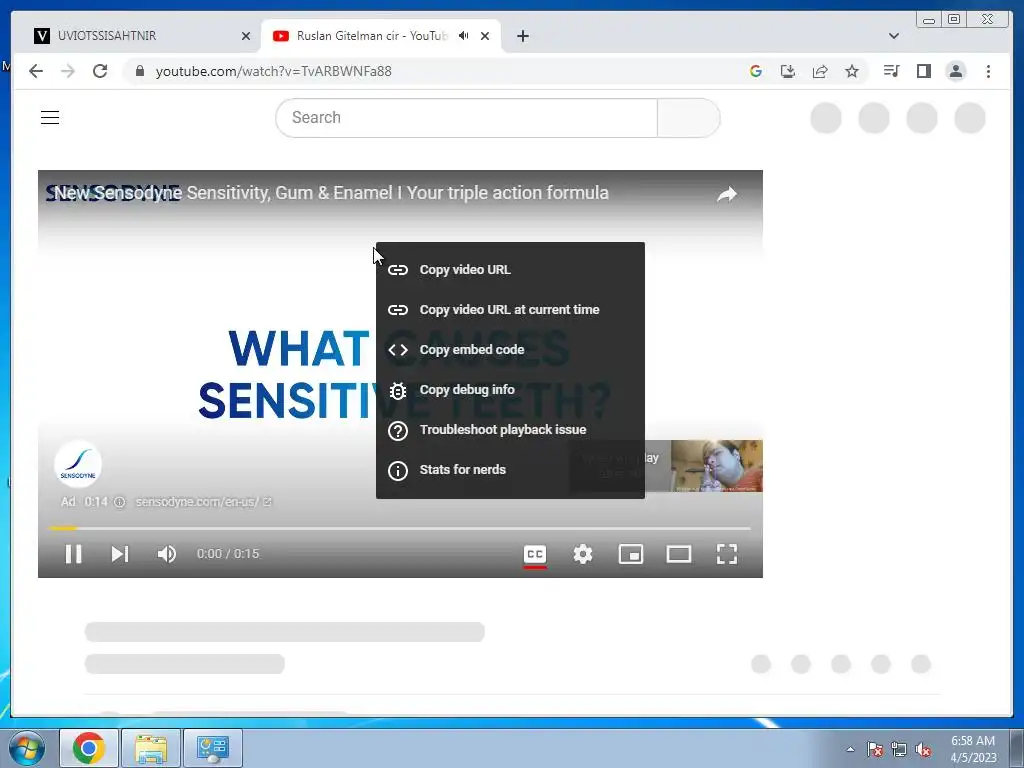Choose Copy embed code
1024x768 pixels.
[x=510, y=349]
